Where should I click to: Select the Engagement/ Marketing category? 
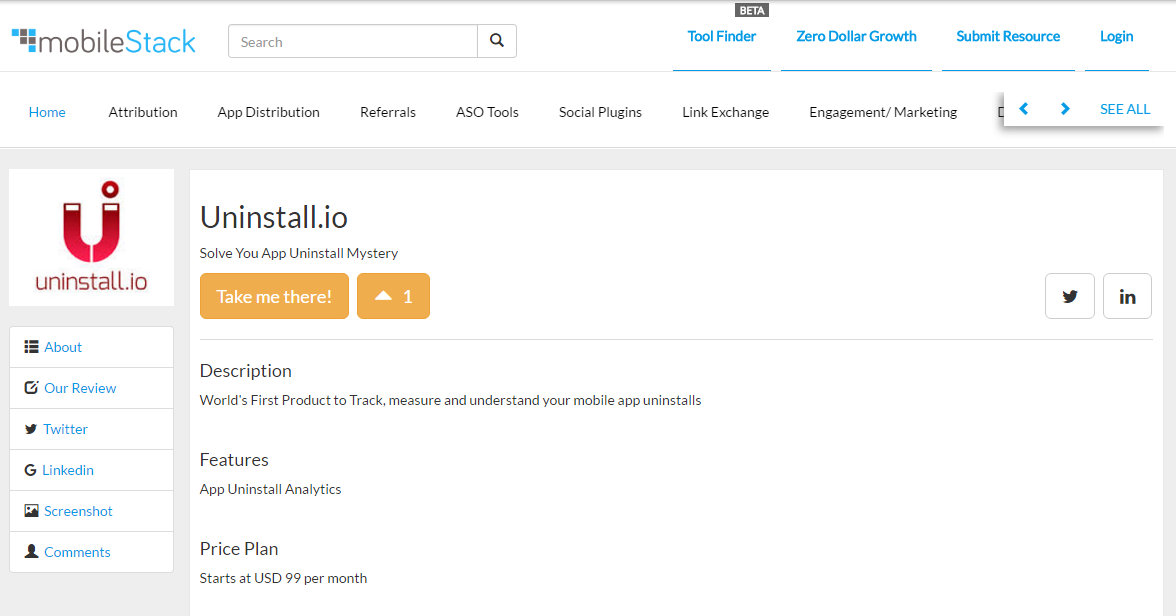tap(883, 112)
